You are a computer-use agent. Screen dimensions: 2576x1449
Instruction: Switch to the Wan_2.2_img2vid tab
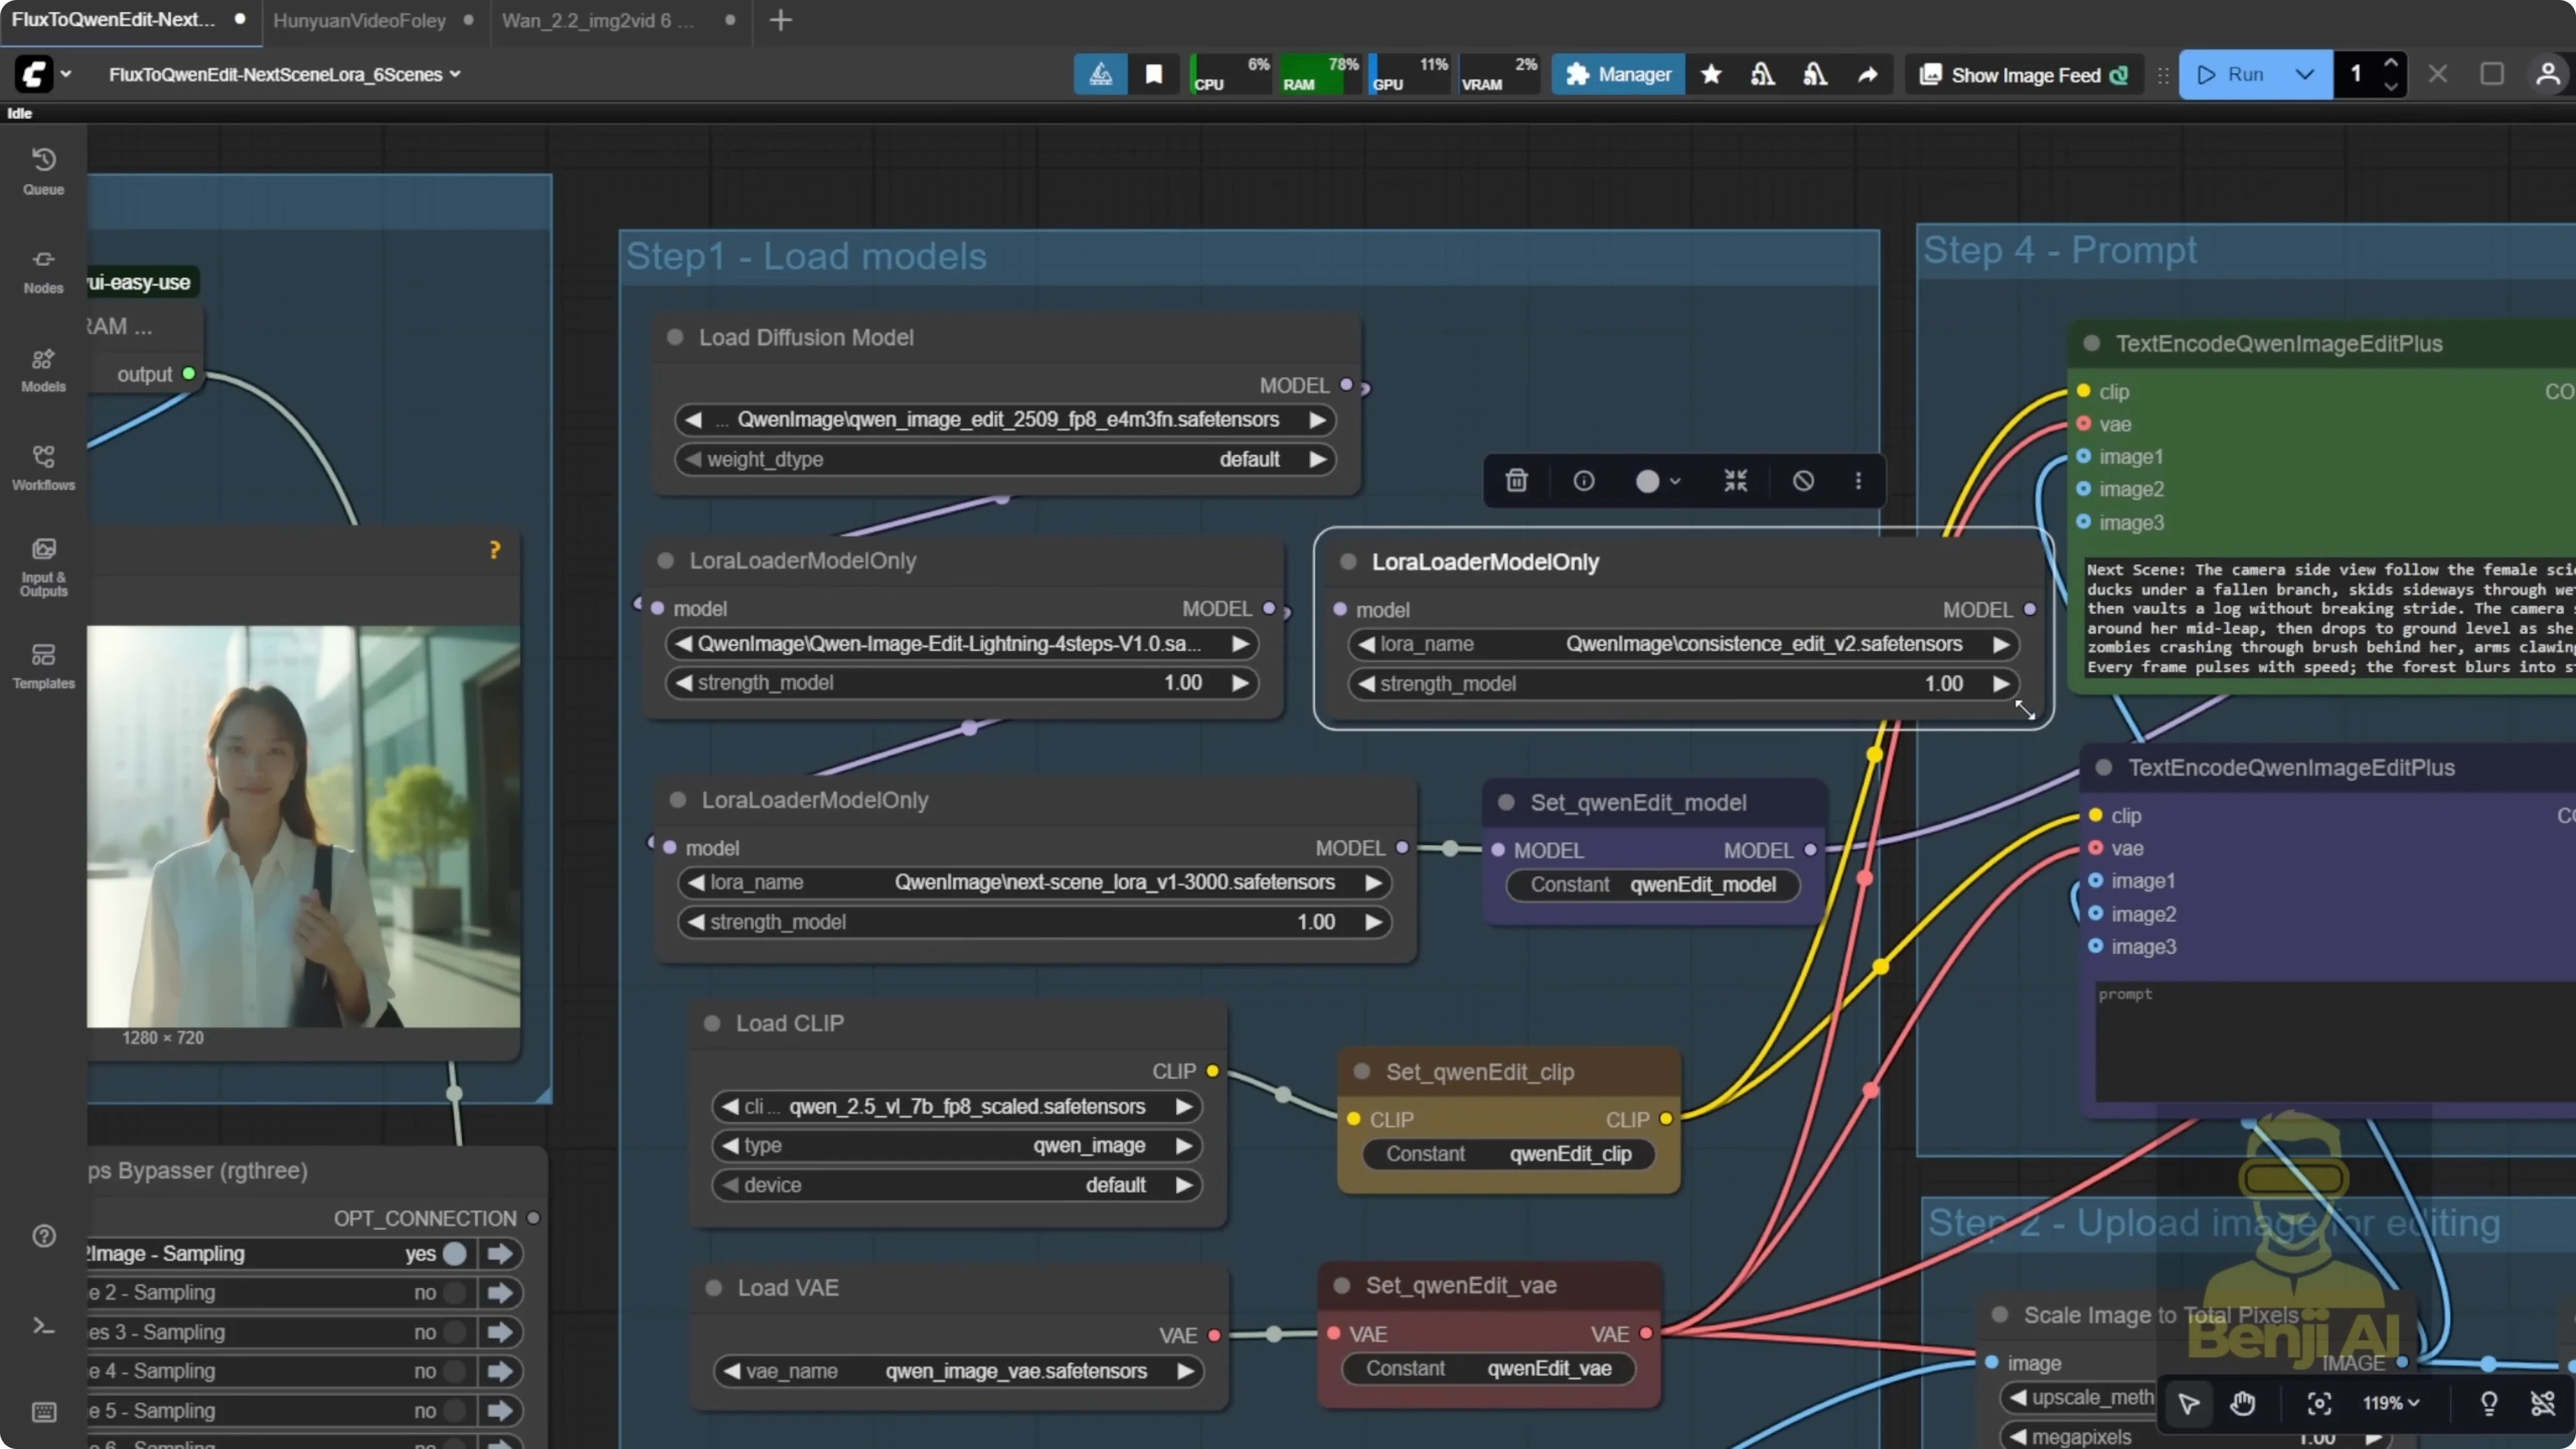(x=592, y=21)
